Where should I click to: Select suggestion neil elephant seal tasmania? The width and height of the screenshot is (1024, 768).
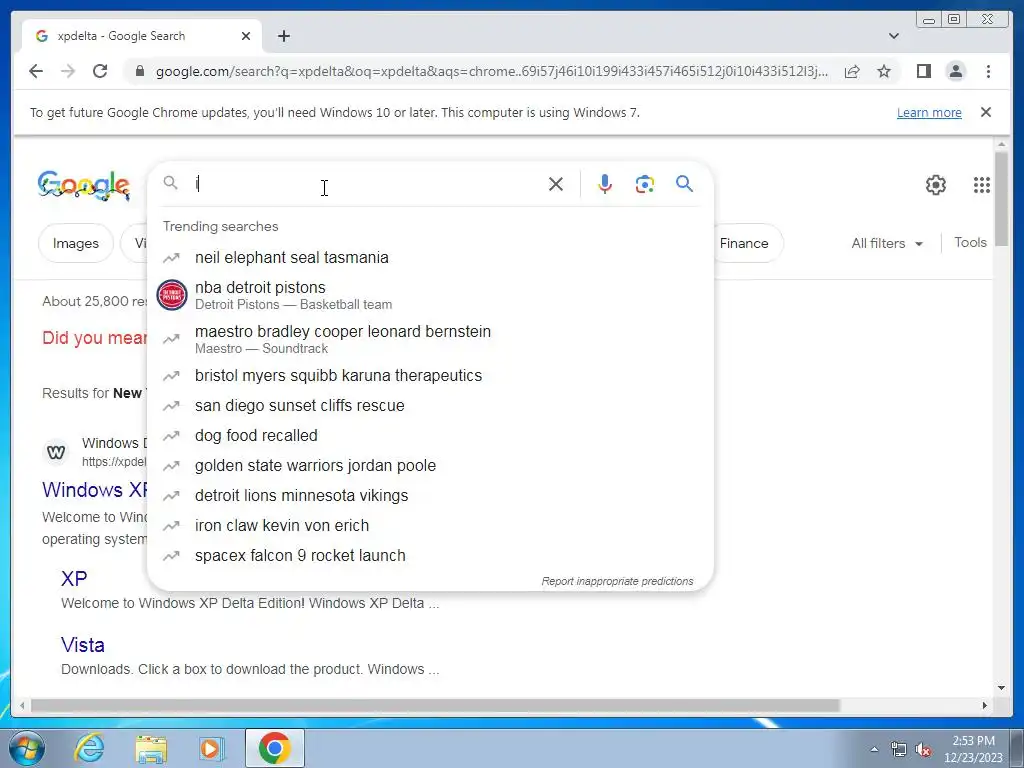(430, 257)
